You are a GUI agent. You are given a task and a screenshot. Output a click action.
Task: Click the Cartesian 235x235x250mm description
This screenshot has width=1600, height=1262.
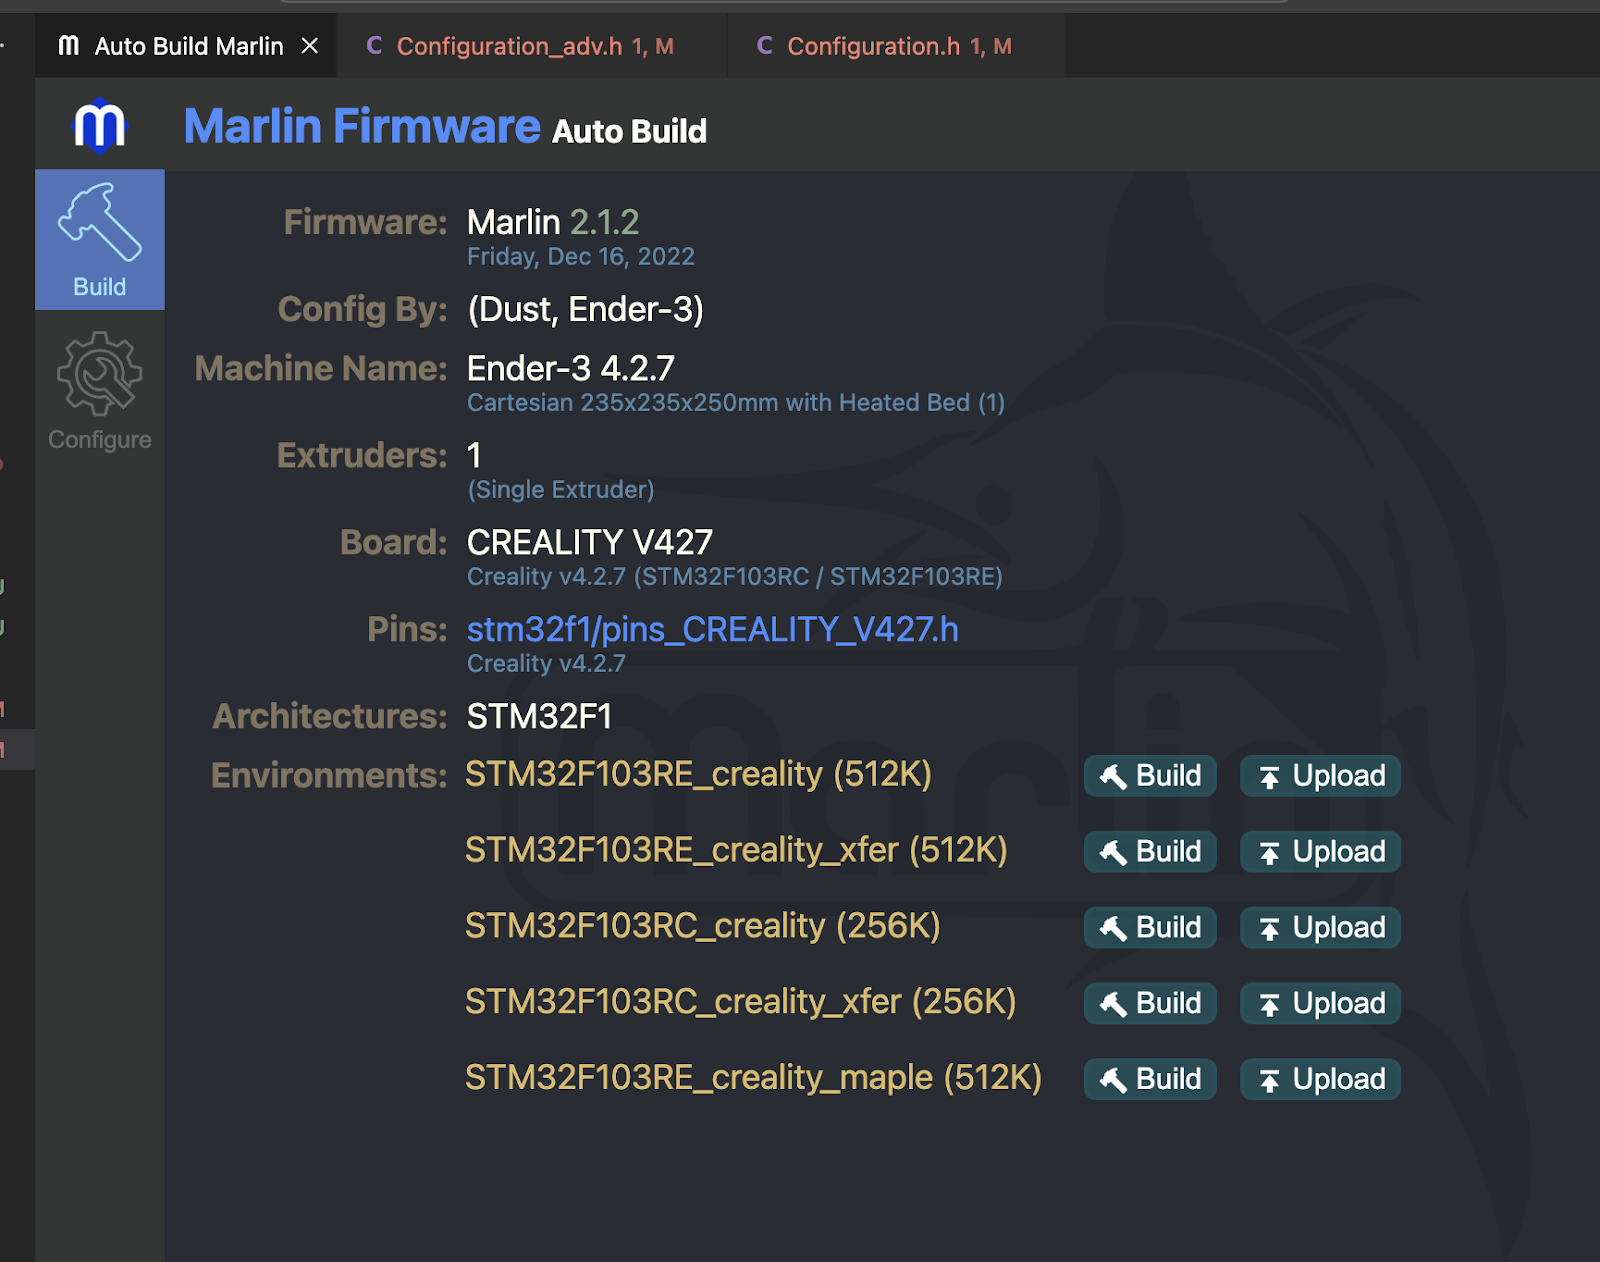[735, 403]
